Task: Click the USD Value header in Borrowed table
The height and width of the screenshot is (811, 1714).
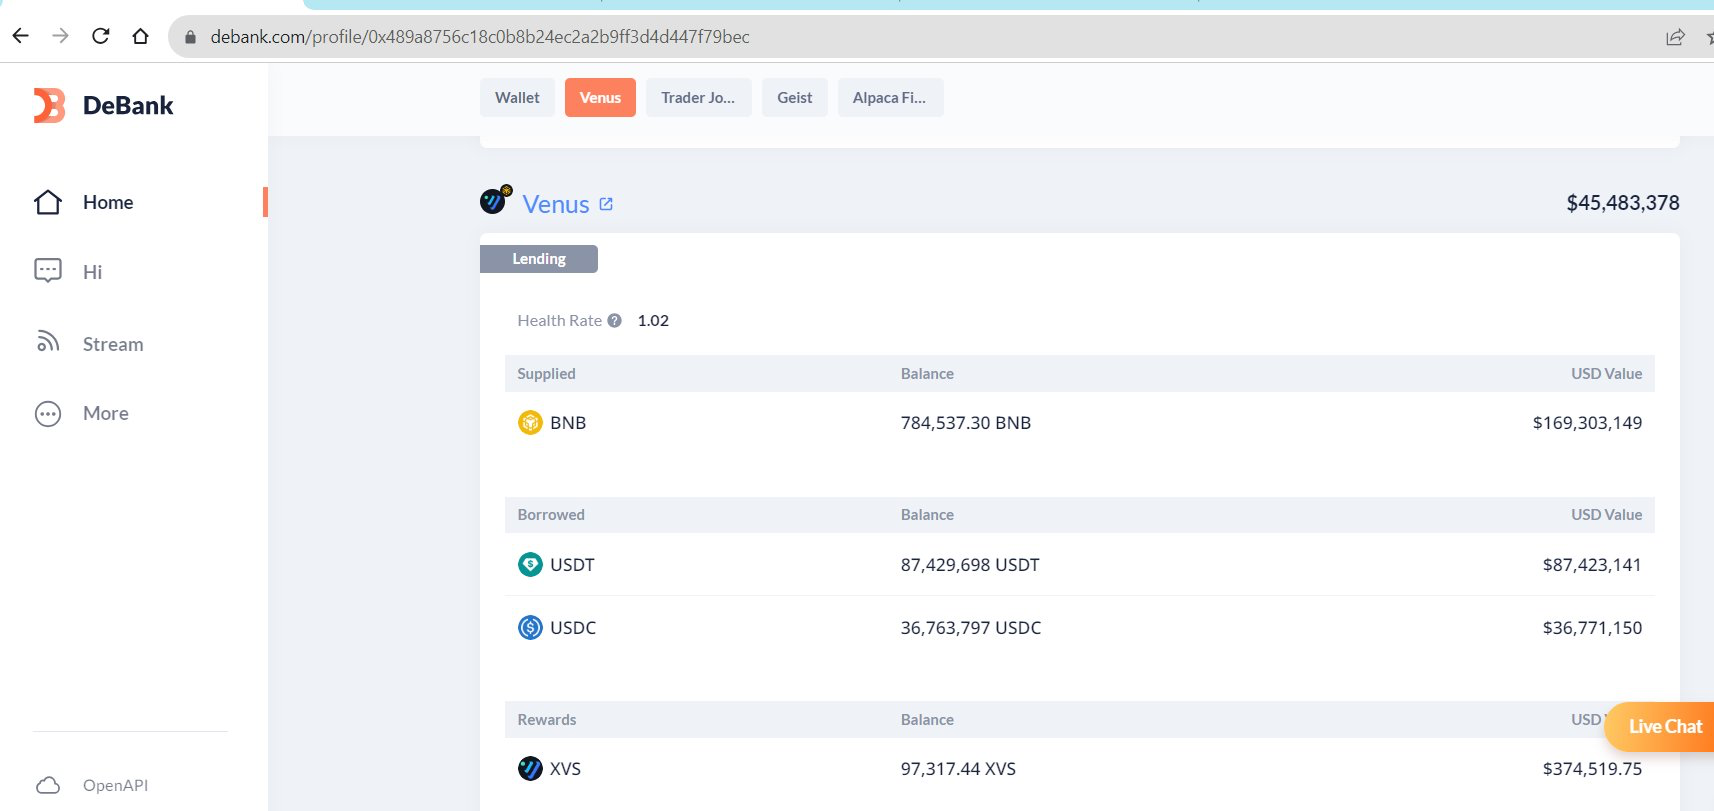Action: (1606, 515)
